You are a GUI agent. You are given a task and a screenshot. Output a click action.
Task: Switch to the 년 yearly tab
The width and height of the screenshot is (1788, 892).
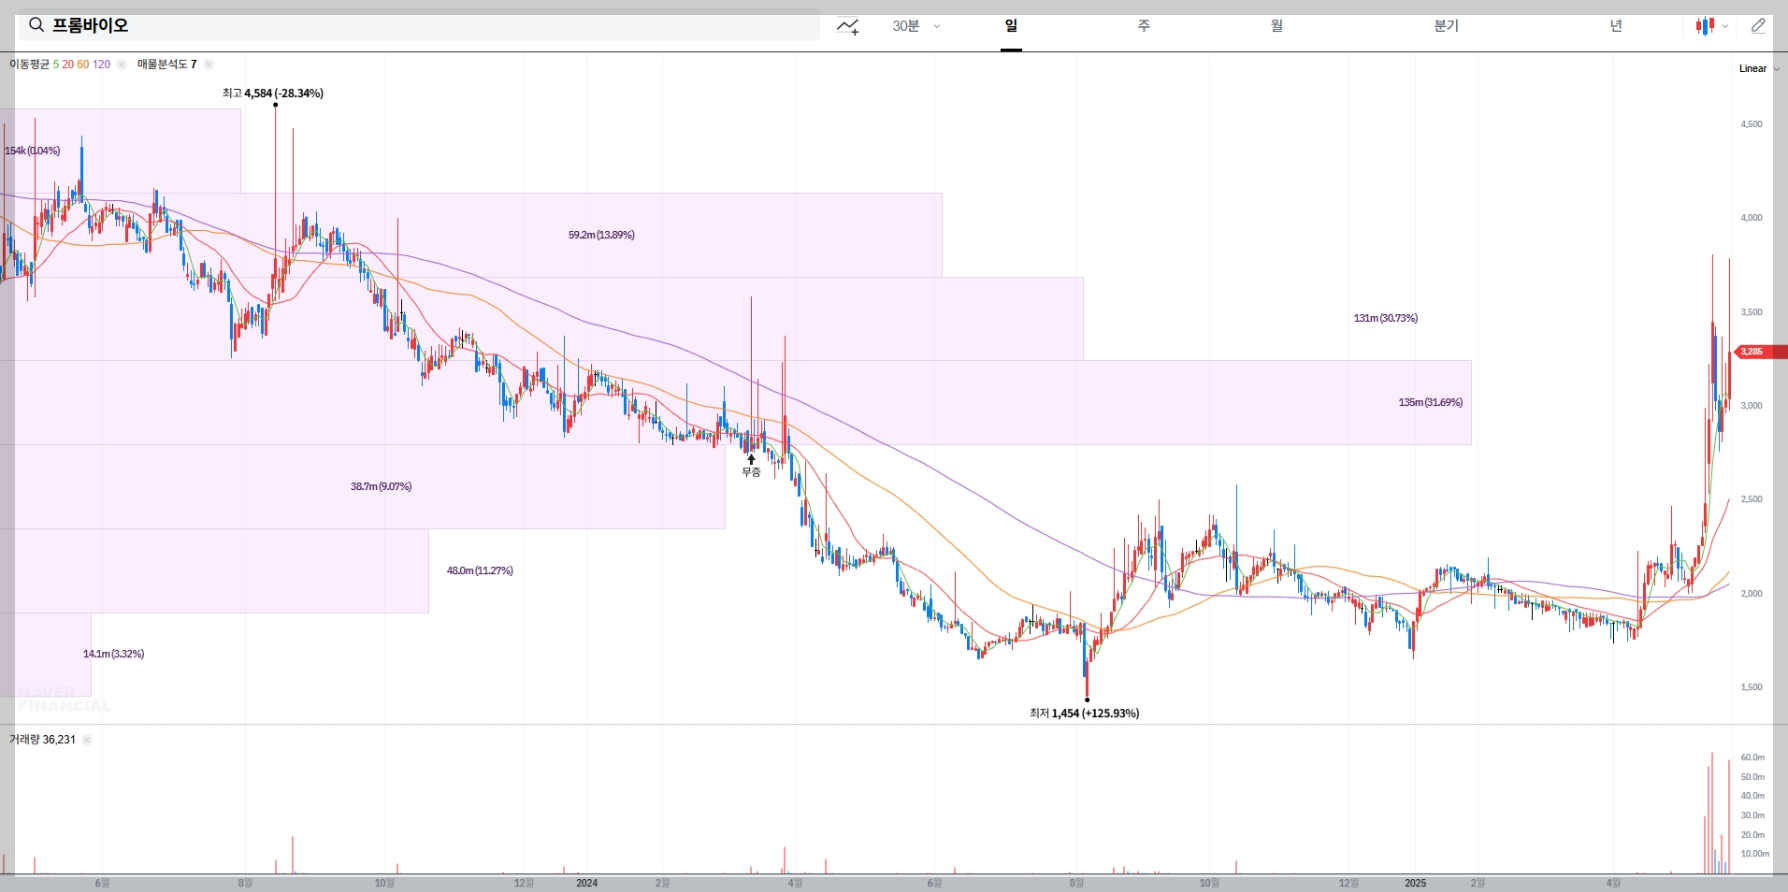[1616, 26]
